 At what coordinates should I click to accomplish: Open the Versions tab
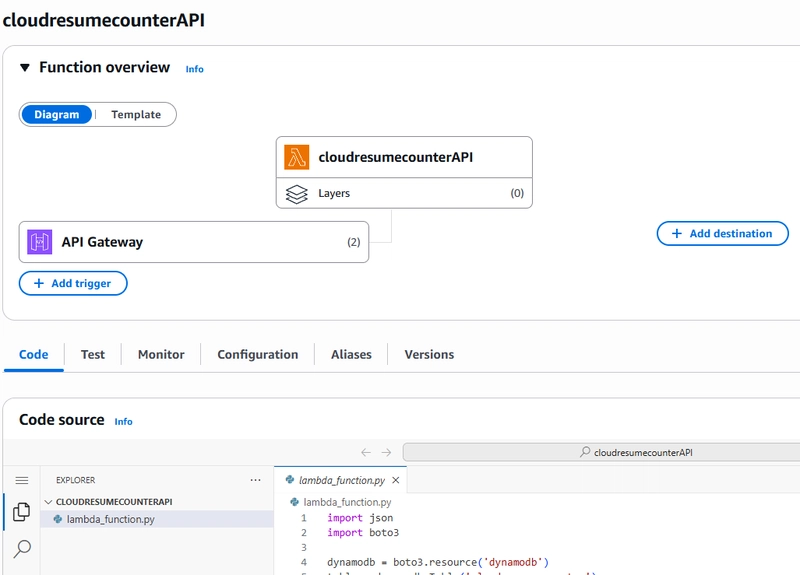click(429, 354)
